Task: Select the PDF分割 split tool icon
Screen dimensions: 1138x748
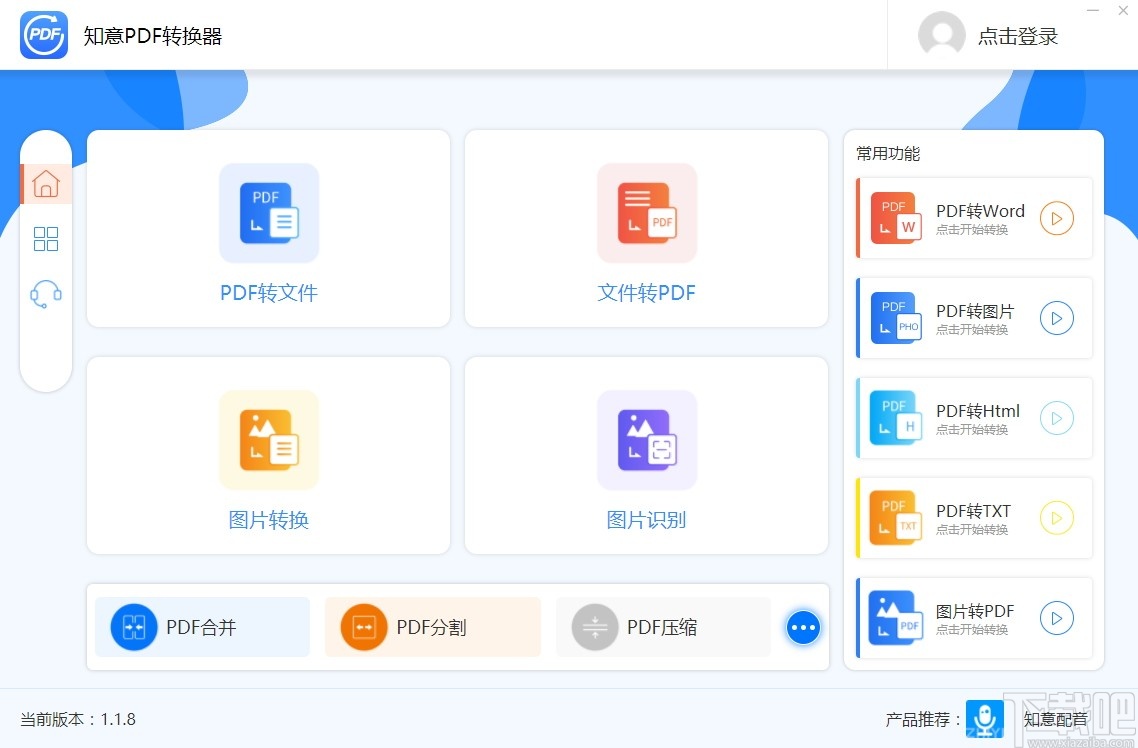Action: (x=363, y=627)
